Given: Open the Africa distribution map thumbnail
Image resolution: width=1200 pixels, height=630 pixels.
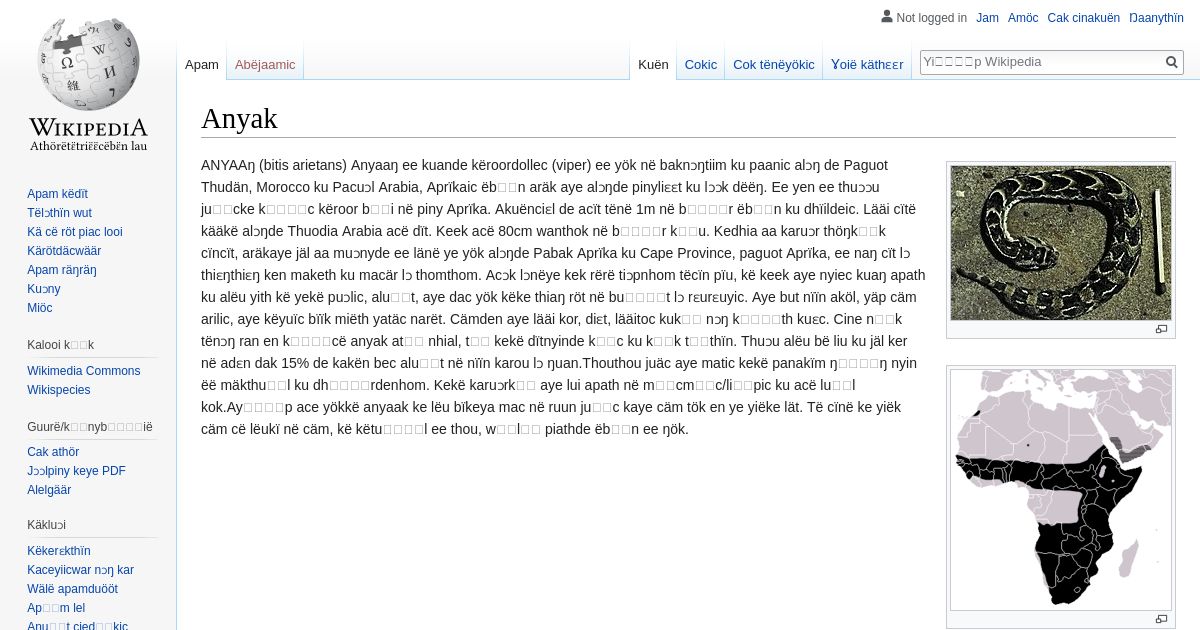Looking at the screenshot, I should coord(1061,490).
